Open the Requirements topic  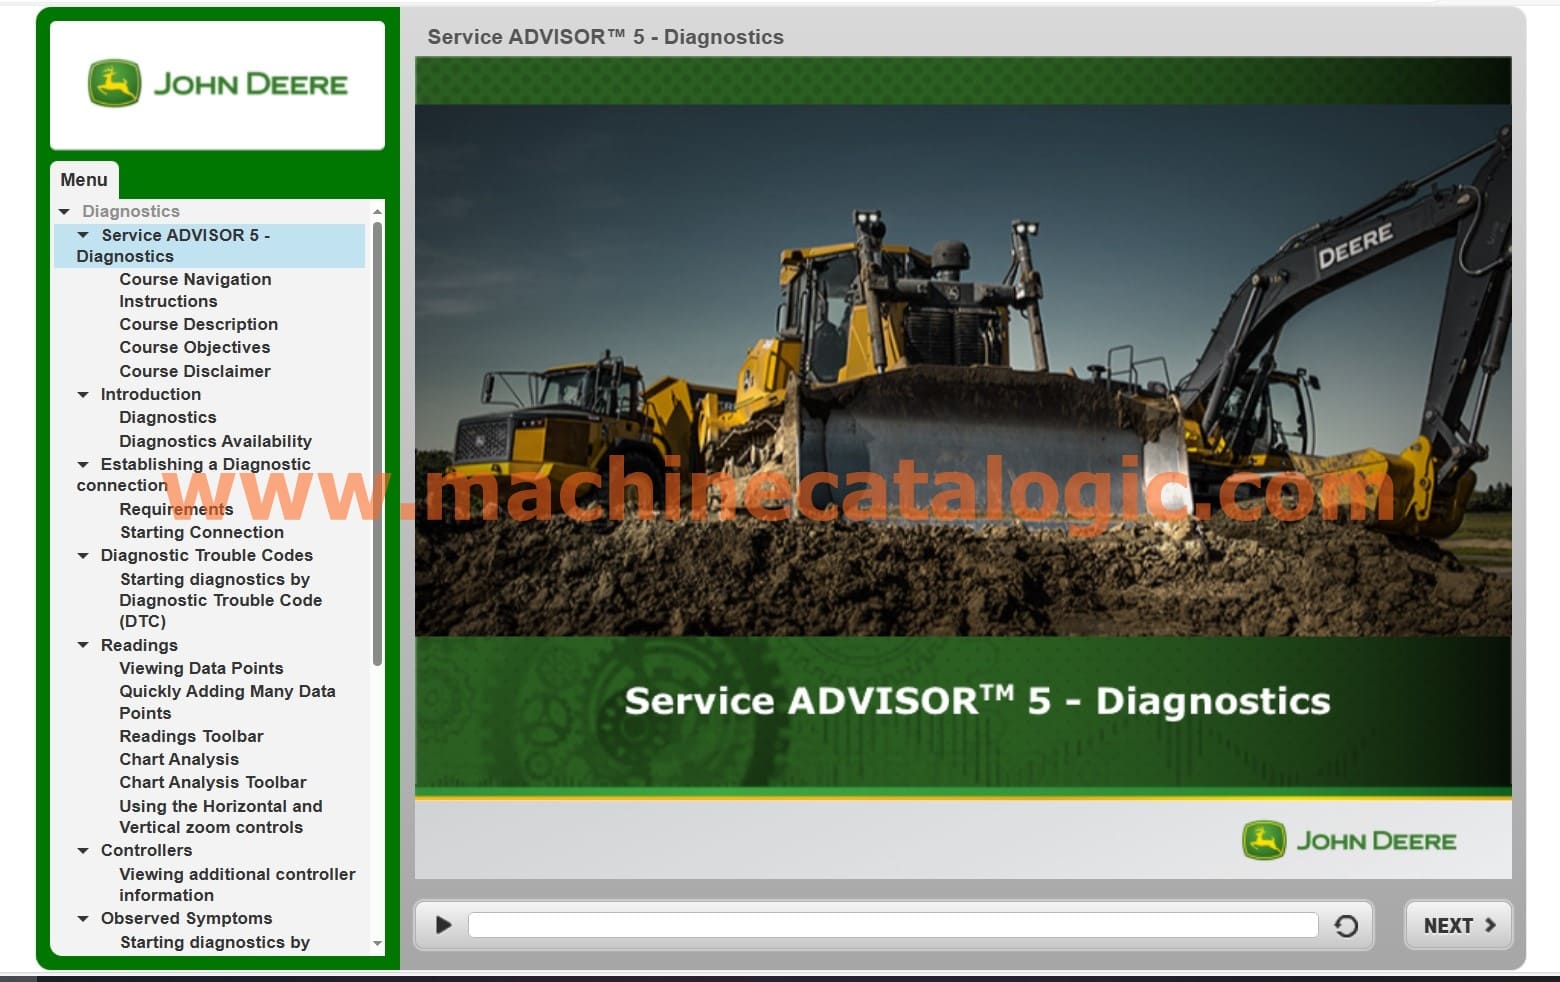point(176,509)
